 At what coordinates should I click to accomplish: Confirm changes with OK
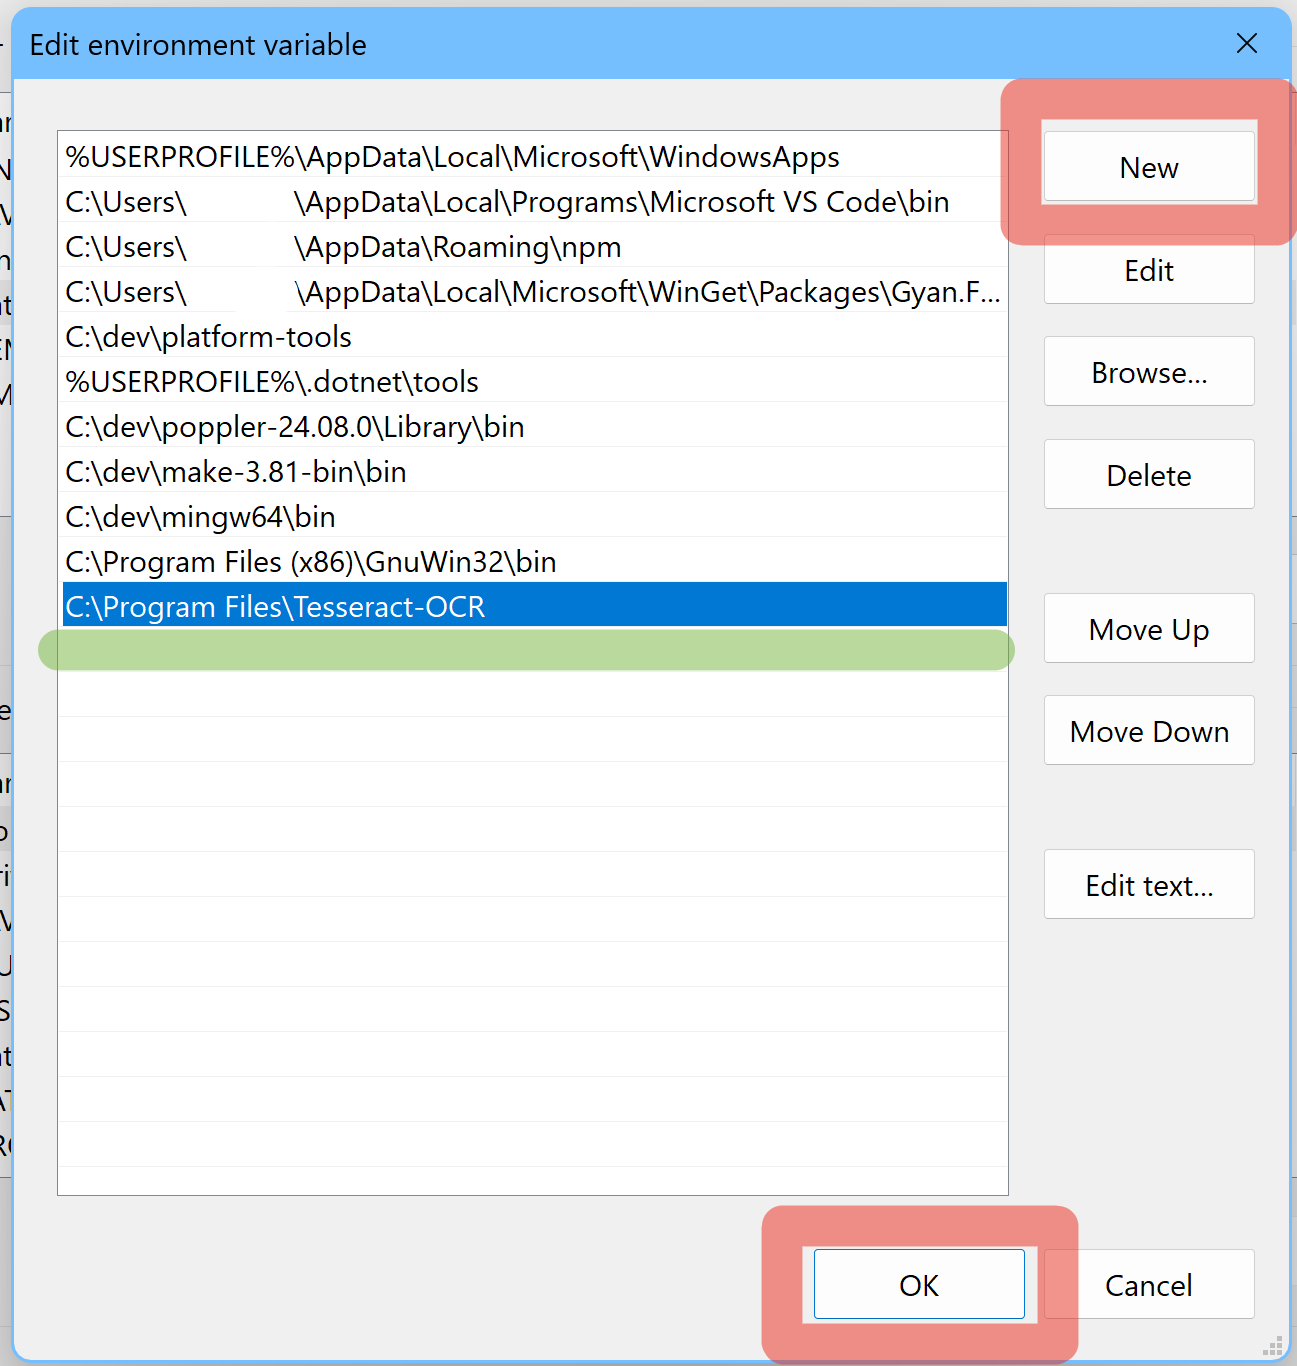click(x=918, y=1284)
